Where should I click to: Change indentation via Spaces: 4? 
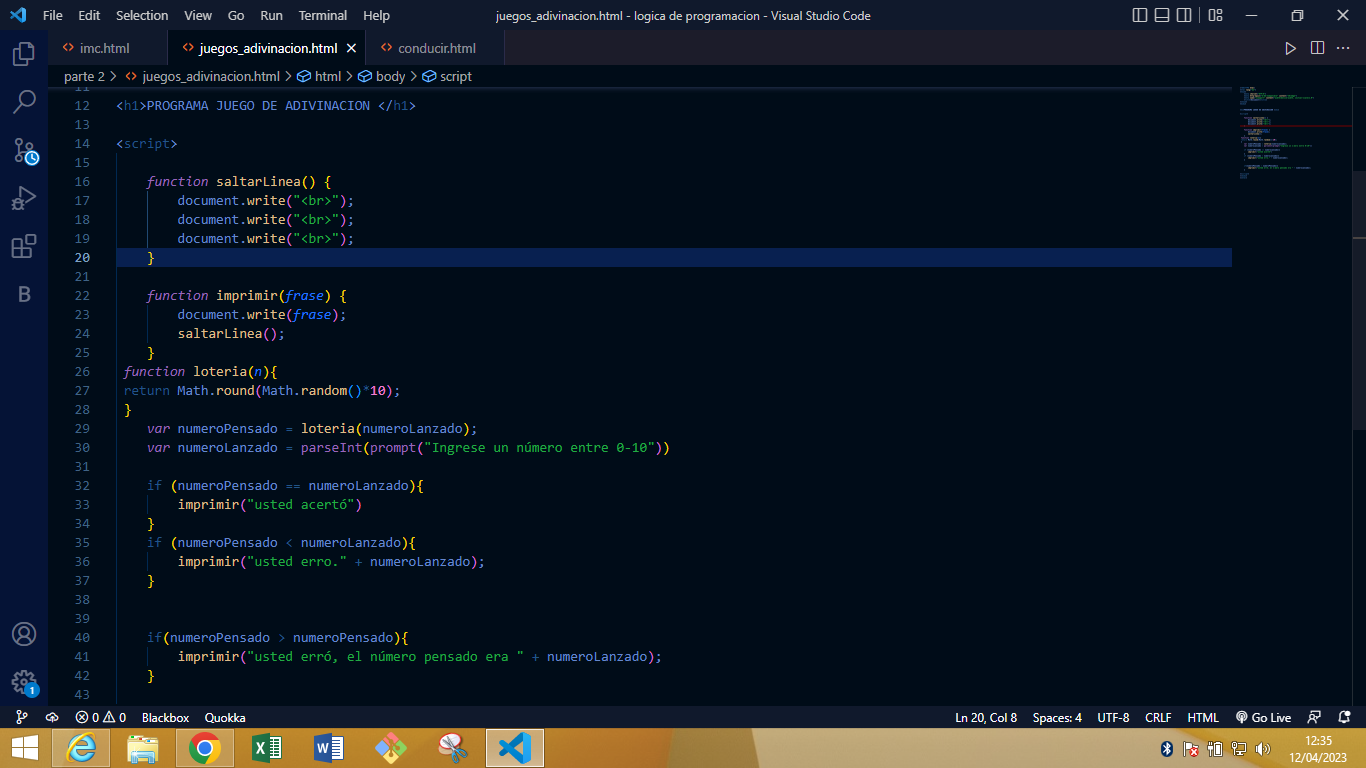point(1057,718)
